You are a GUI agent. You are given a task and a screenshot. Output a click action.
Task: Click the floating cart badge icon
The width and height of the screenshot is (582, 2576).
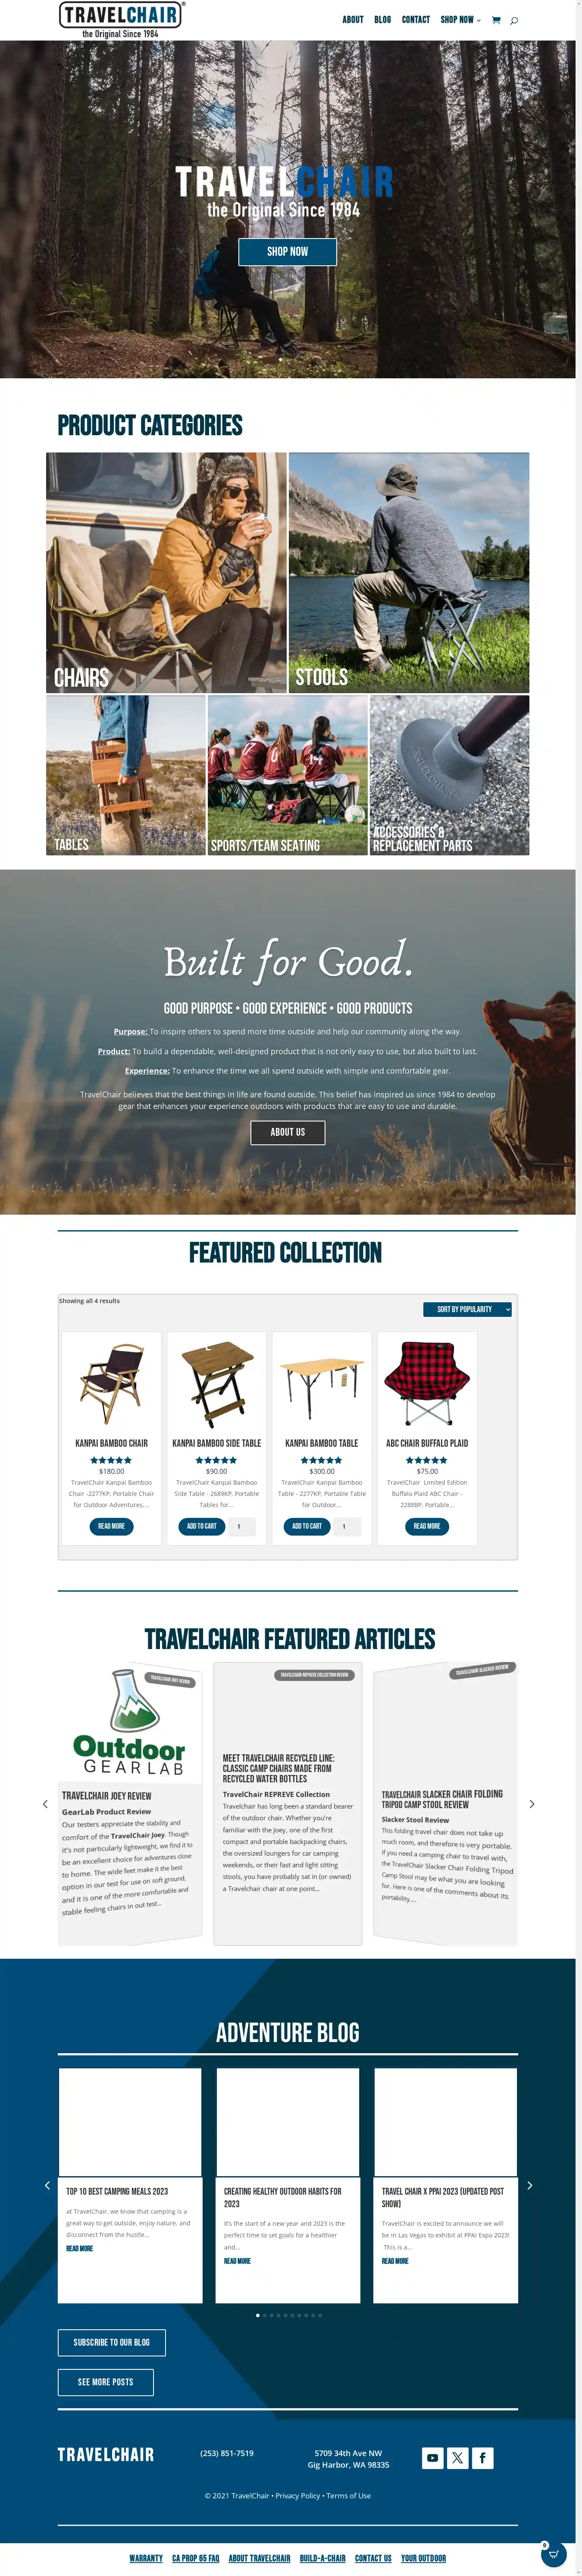pyautogui.click(x=553, y=2554)
